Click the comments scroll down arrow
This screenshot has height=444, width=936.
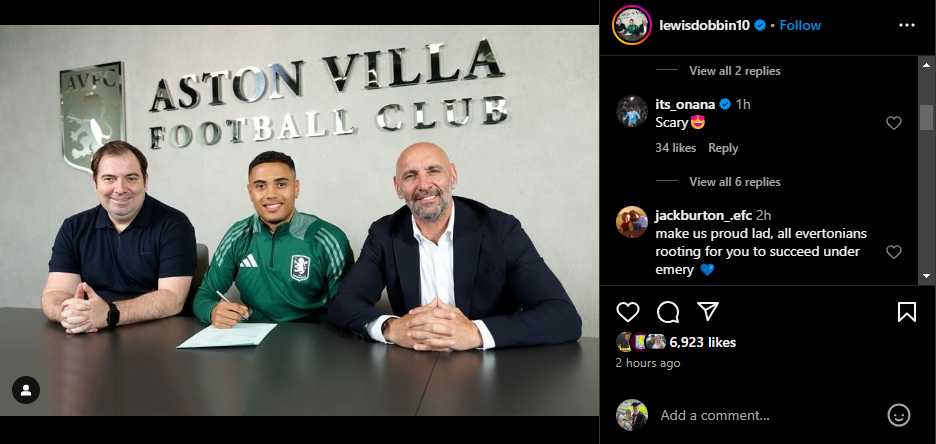[x=926, y=276]
